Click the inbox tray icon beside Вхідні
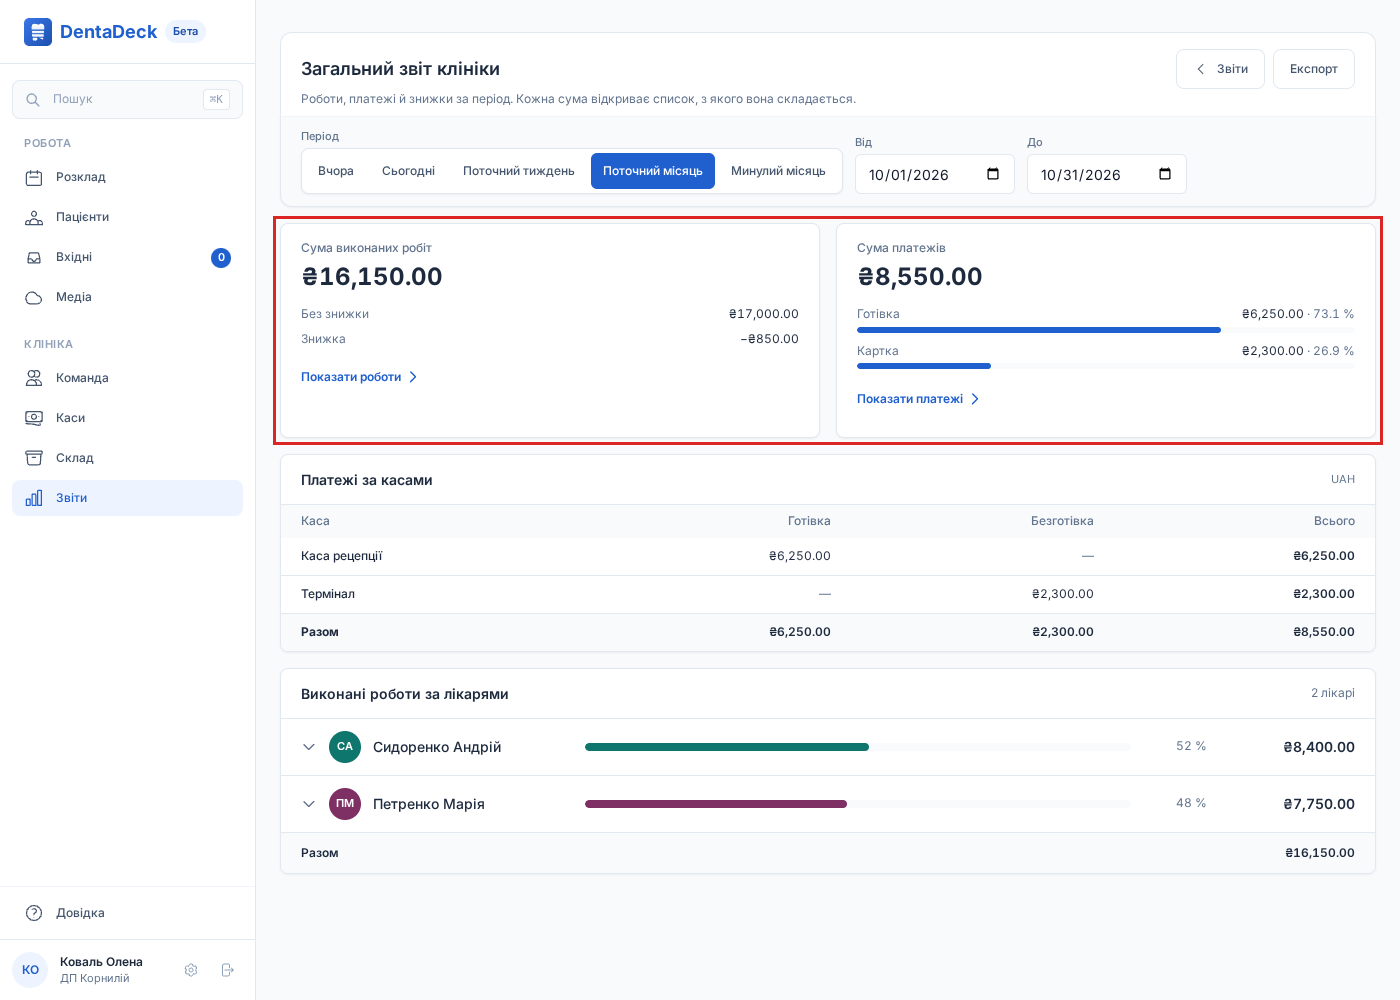This screenshot has height=1000, width=1400. coord(34,258)
